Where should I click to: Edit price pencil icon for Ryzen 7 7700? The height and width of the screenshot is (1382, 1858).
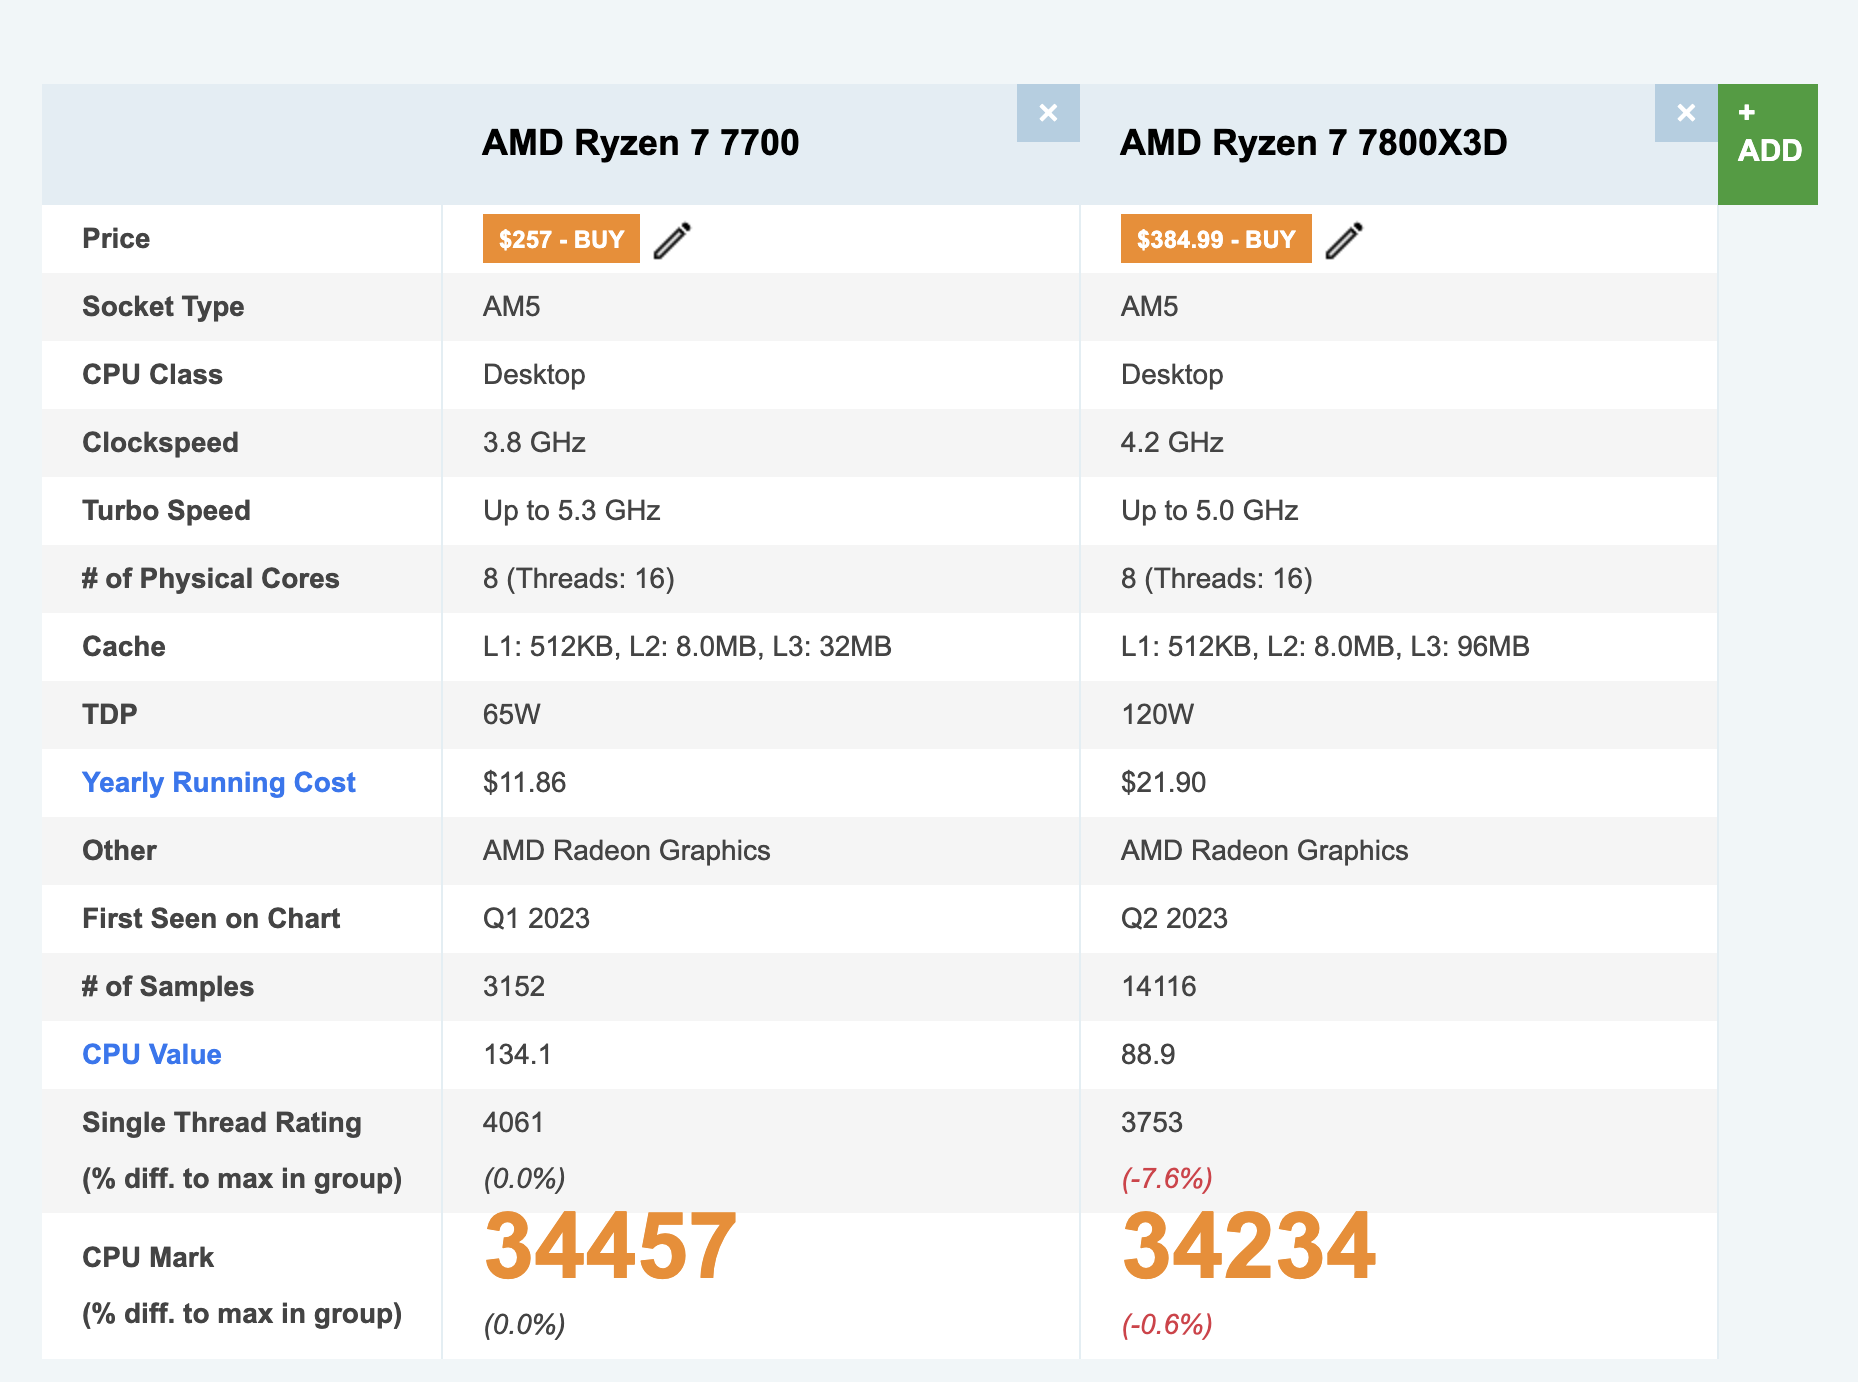click(x=672, y=240)
